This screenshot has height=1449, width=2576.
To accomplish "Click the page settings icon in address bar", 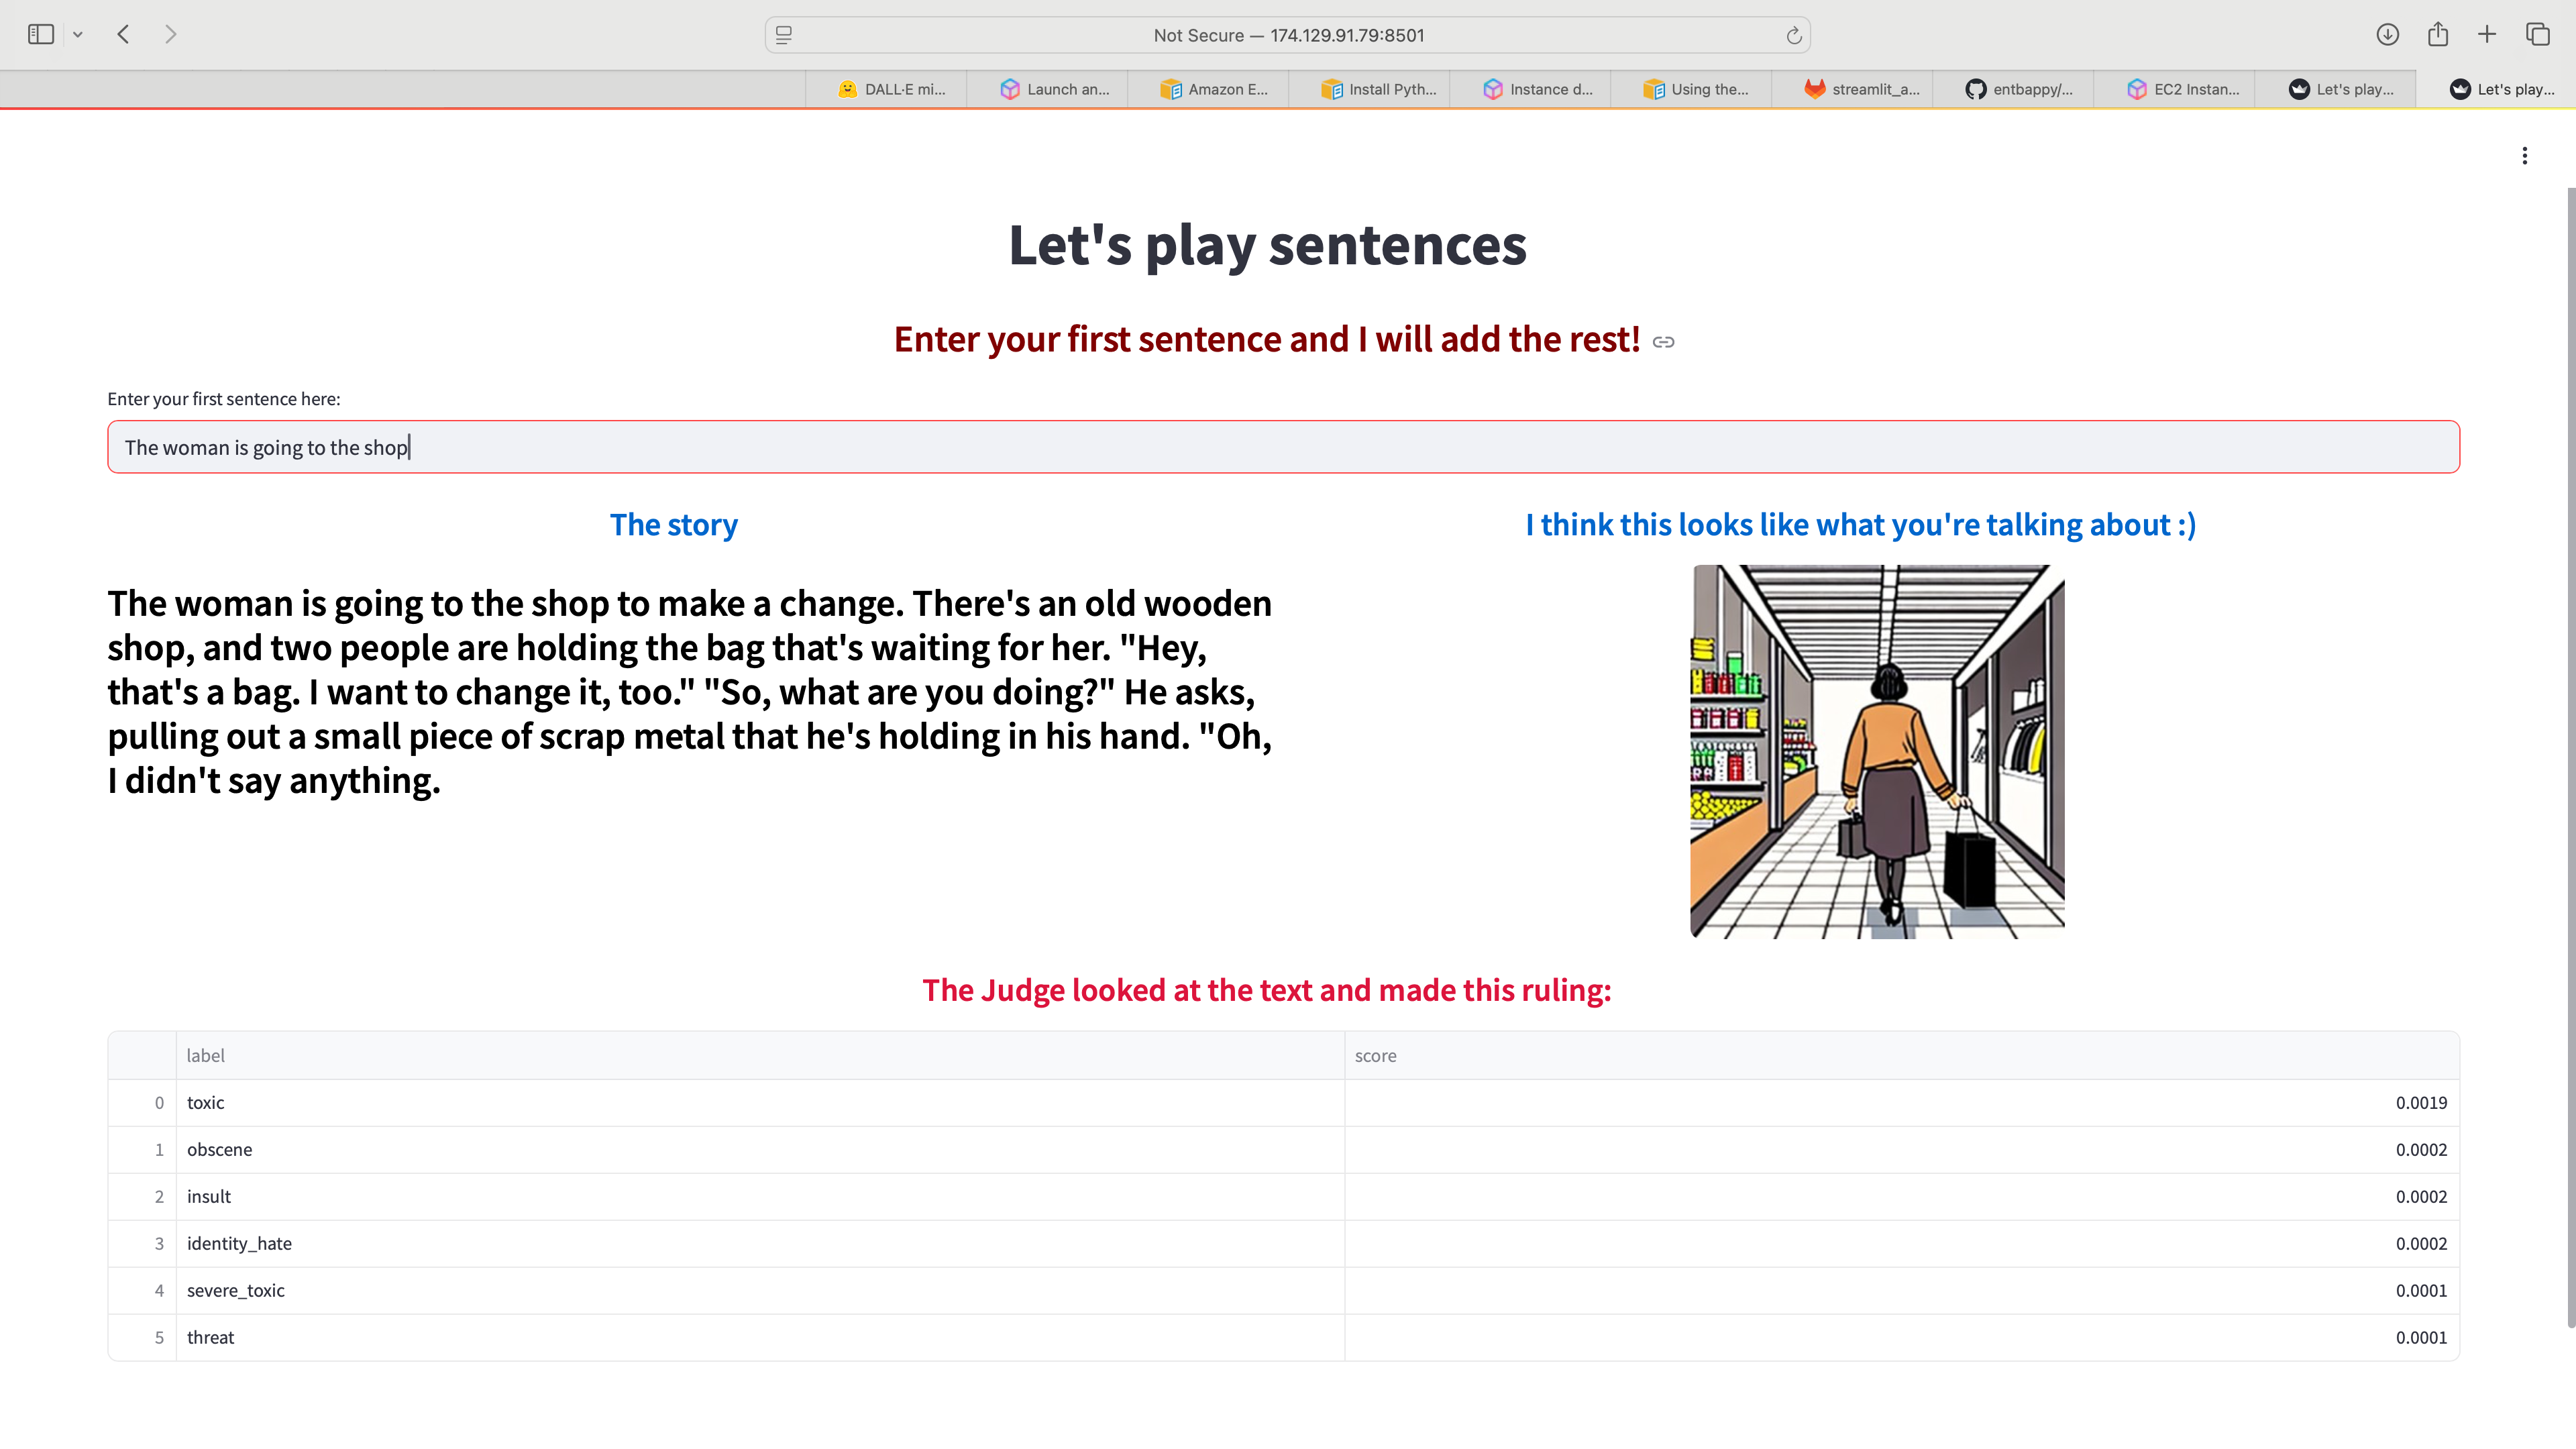I will 784,36.
